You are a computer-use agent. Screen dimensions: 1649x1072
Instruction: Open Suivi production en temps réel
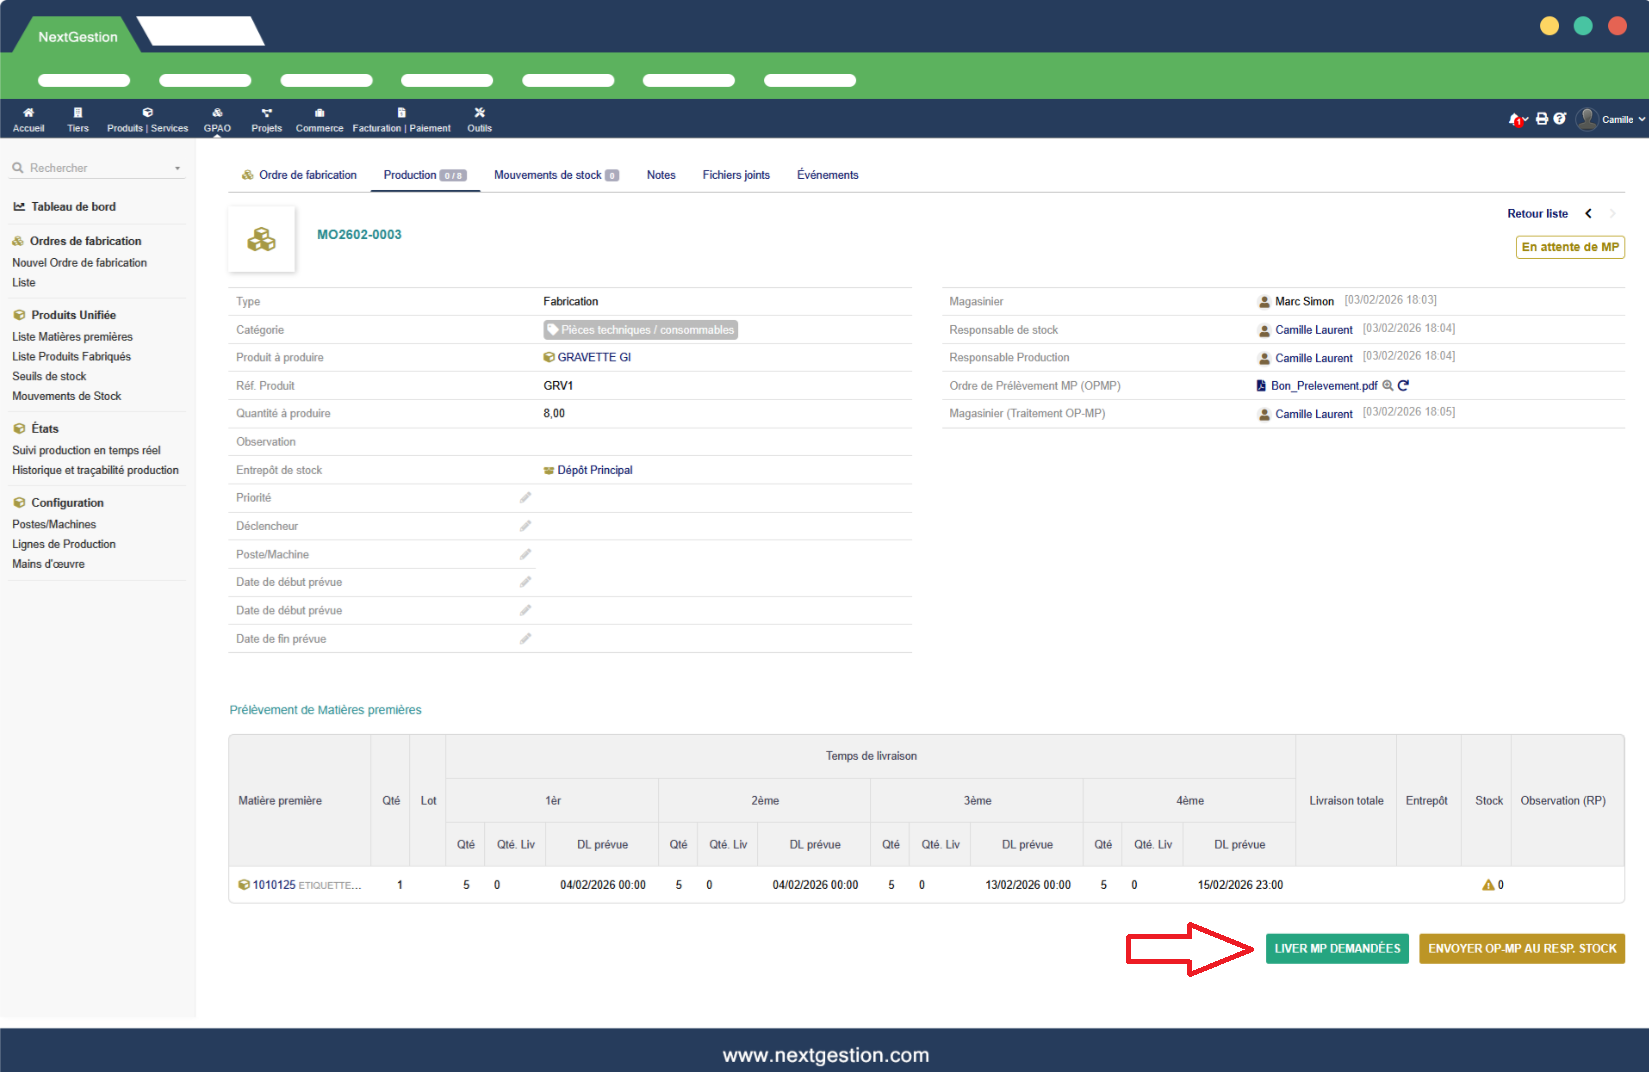tap(86, 451)
